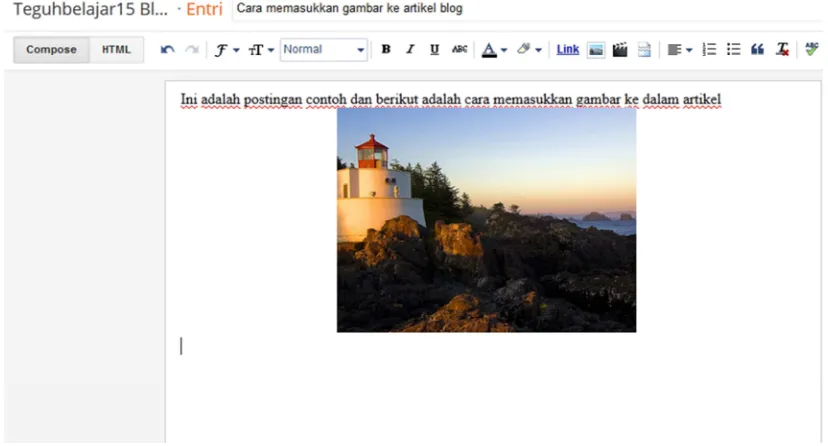Create a numbered list
Viewport: 828px width, 446px height.
(709, 50)
